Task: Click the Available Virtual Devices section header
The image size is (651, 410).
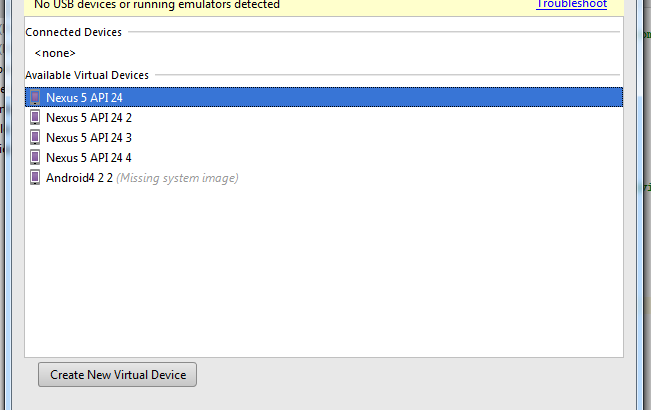Action: click(87, 75)
